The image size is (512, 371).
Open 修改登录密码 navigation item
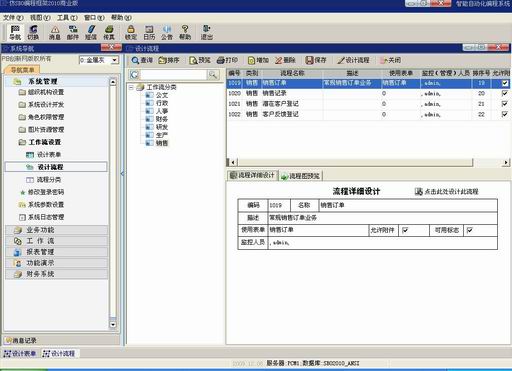tap(42, 192)
